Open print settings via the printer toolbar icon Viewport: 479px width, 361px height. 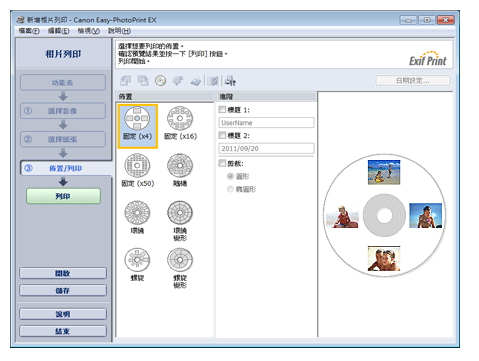coord(230,81)
